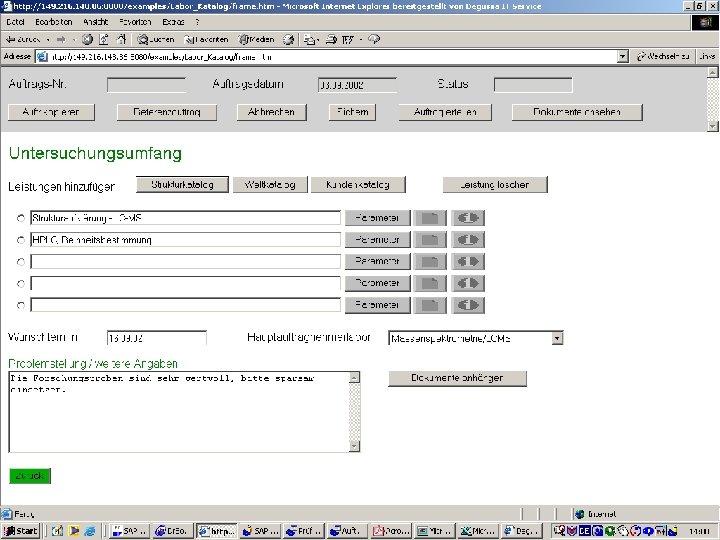Click into the Auftrags-Nr. field

pos(146,85)
